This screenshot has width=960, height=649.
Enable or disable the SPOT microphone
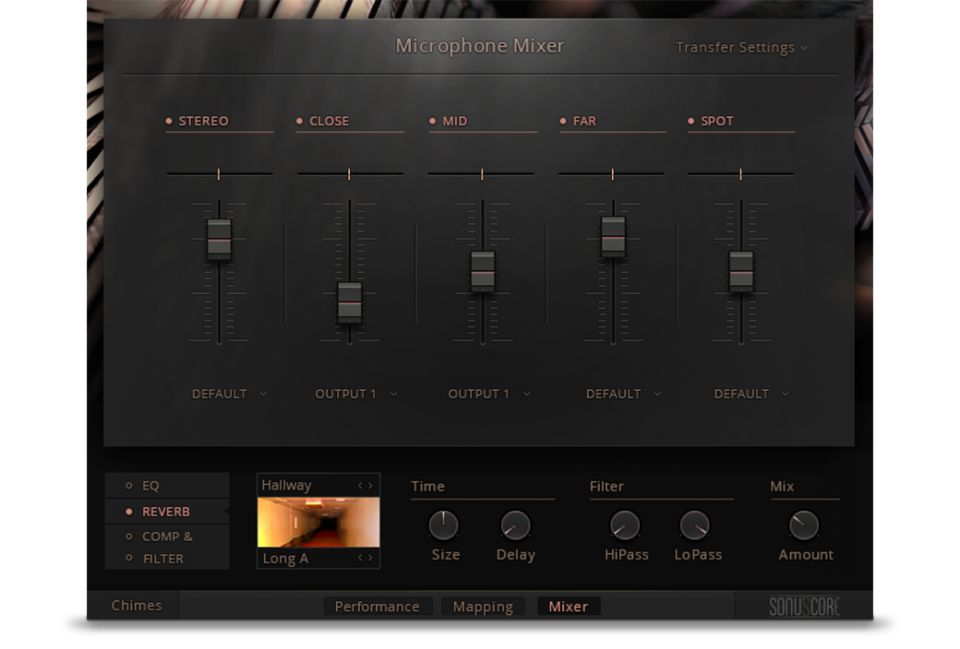691,121
